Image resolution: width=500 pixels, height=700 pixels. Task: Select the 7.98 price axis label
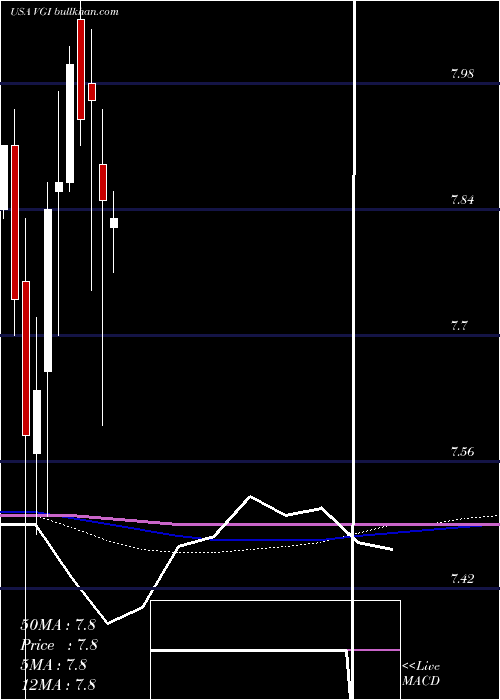[x=462, y=74]
